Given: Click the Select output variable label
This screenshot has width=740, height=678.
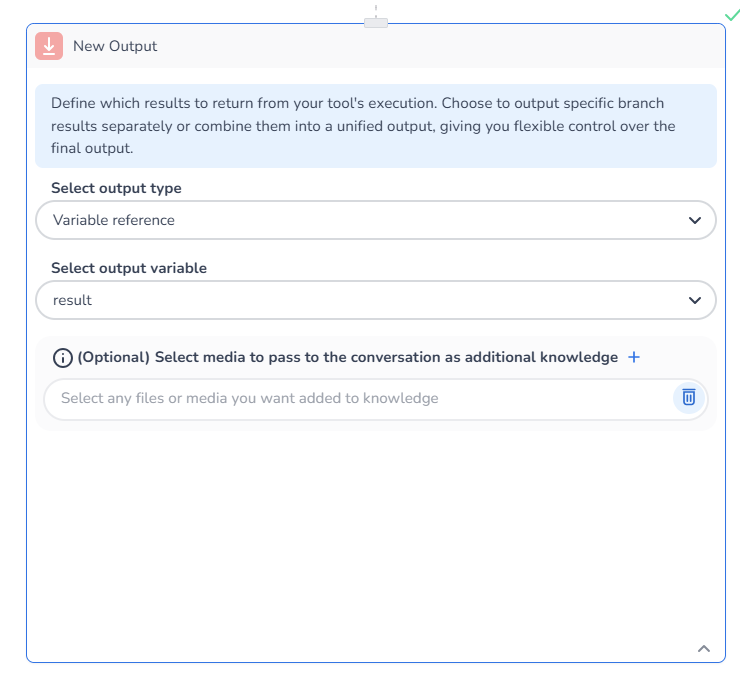Looking at the screenshot, I should pyautogui.click(x=129, y=268).
